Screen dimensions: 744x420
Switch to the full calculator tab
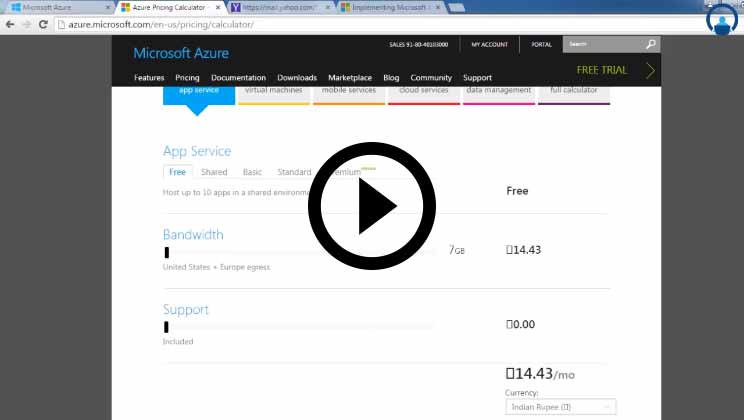point(573,91)
